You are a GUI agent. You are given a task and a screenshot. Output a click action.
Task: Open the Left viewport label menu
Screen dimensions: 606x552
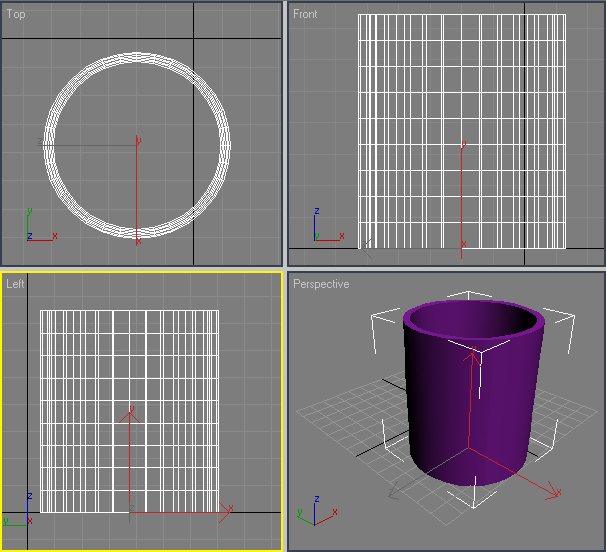pos(15,284)
